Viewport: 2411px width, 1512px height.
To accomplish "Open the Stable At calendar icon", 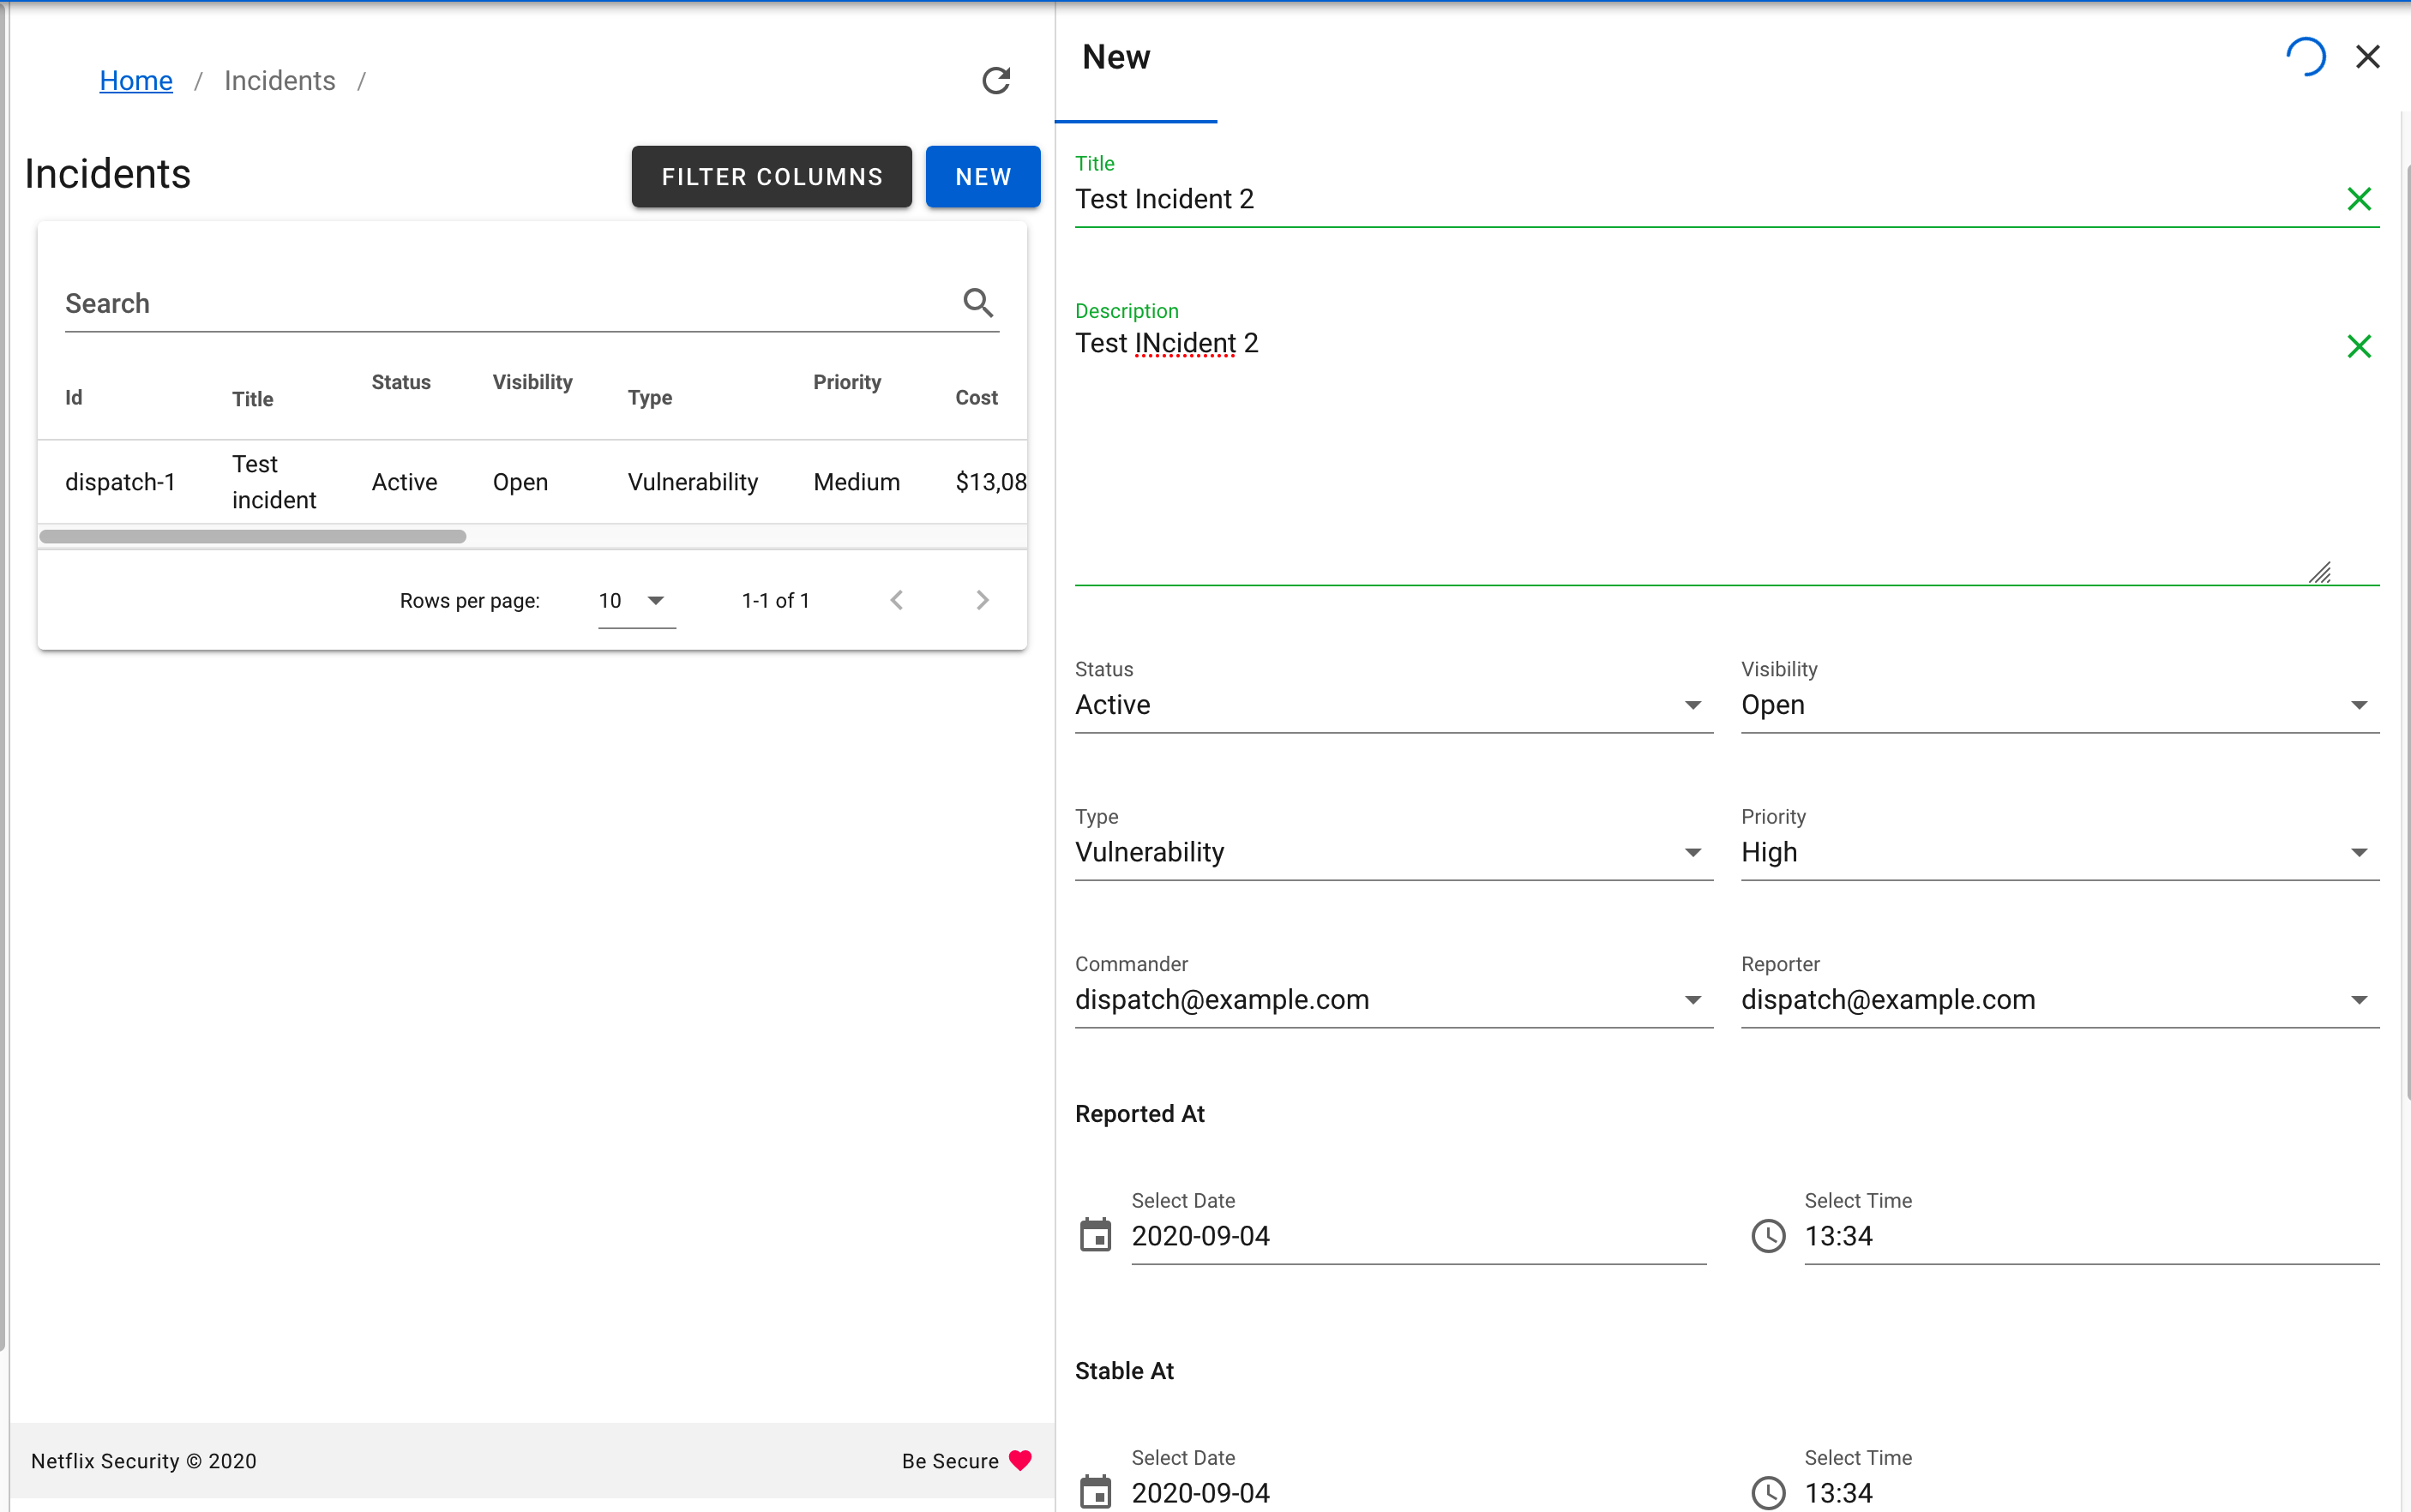I will click(1095, 1492).
